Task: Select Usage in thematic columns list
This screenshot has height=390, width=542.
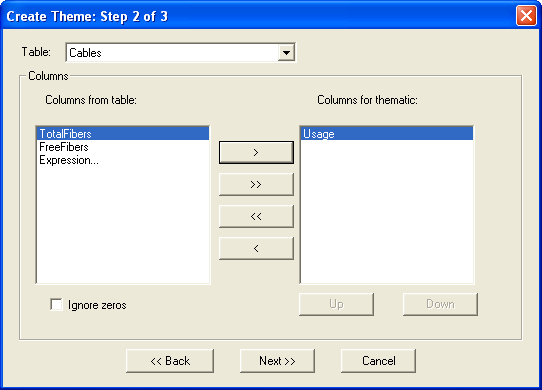Action: click(x=386, y=133)
